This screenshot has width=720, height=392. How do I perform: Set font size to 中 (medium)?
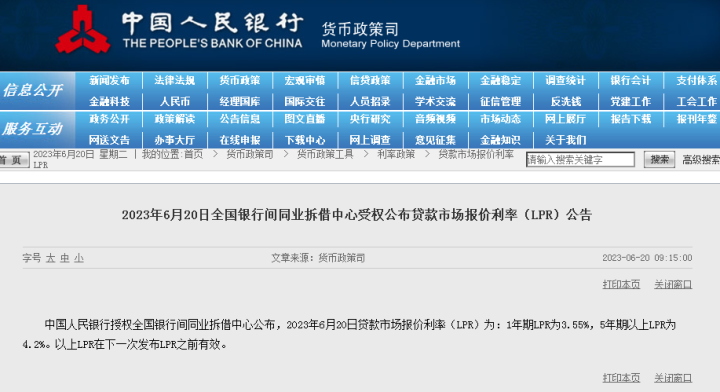pyautogui.click(x=65, y=258)
